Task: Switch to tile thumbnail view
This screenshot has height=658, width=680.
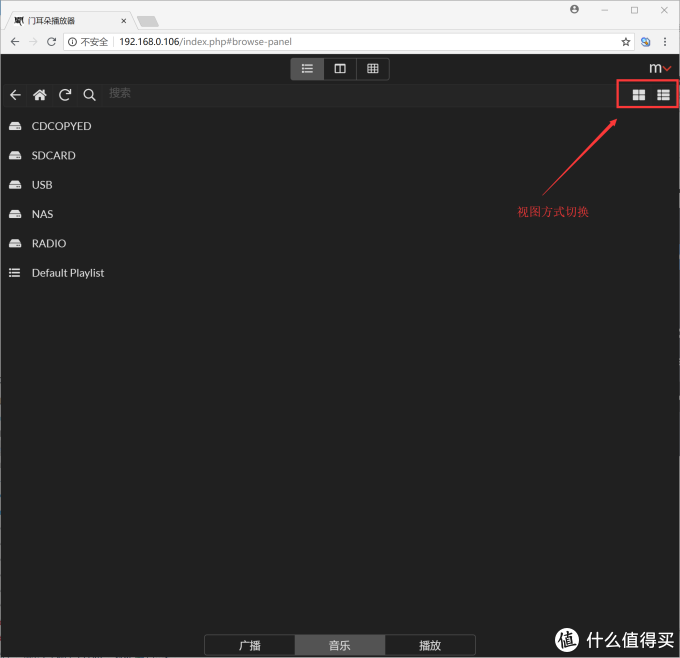Action: tap(638, 95)
